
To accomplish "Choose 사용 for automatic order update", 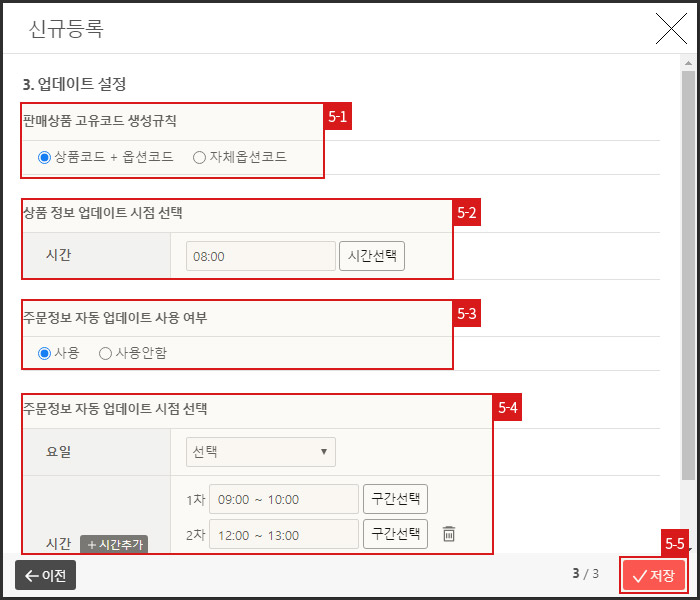I will [x=44, y=354].
